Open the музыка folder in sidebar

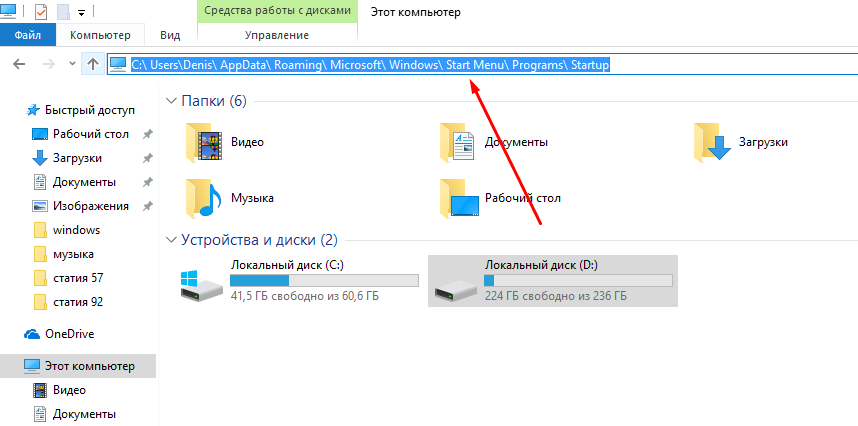73,254
